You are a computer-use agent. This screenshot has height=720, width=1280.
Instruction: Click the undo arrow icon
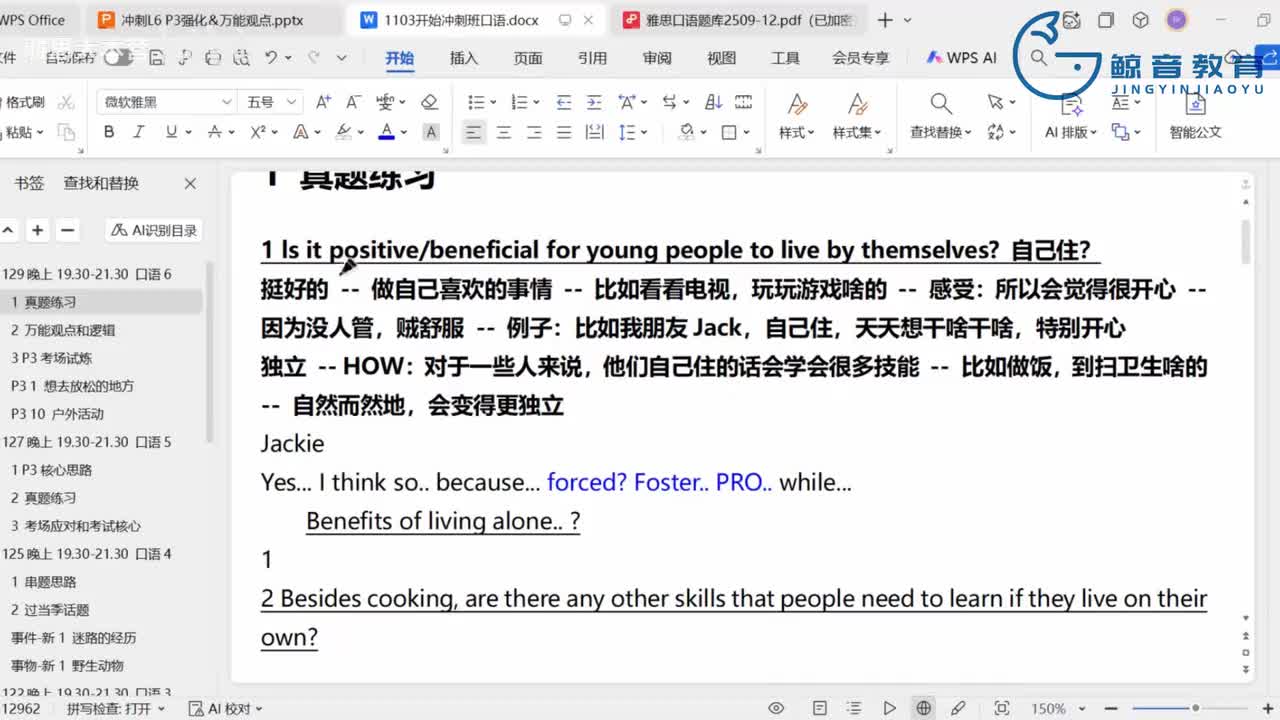click(x=271, y=58)
